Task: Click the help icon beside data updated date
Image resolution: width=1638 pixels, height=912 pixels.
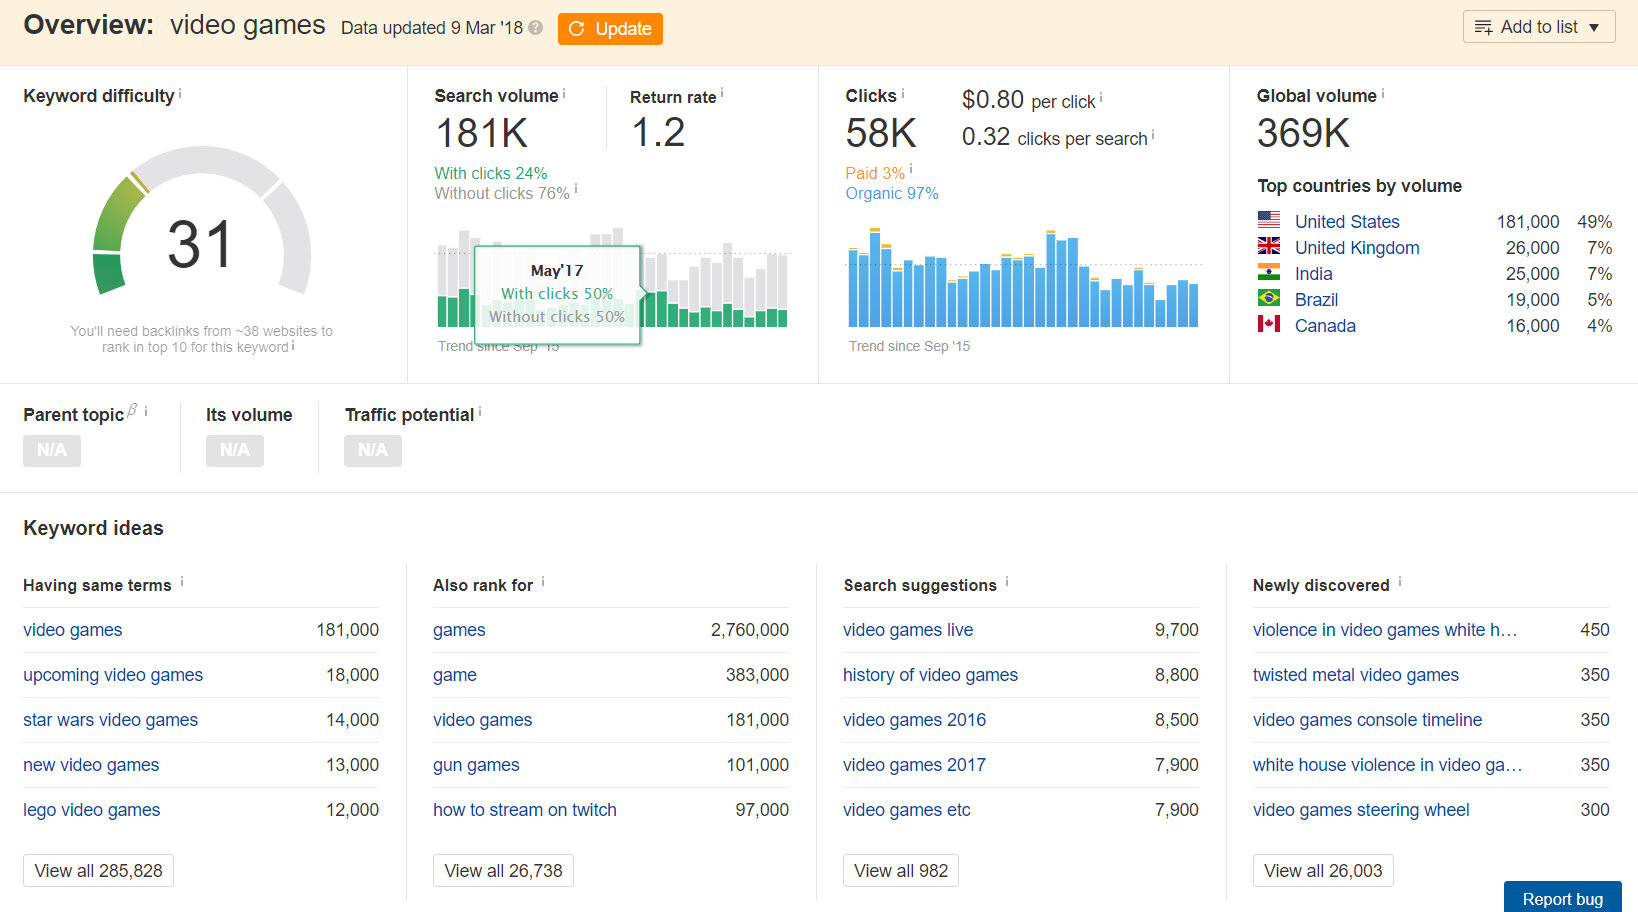Action: [x=536, y=28]
